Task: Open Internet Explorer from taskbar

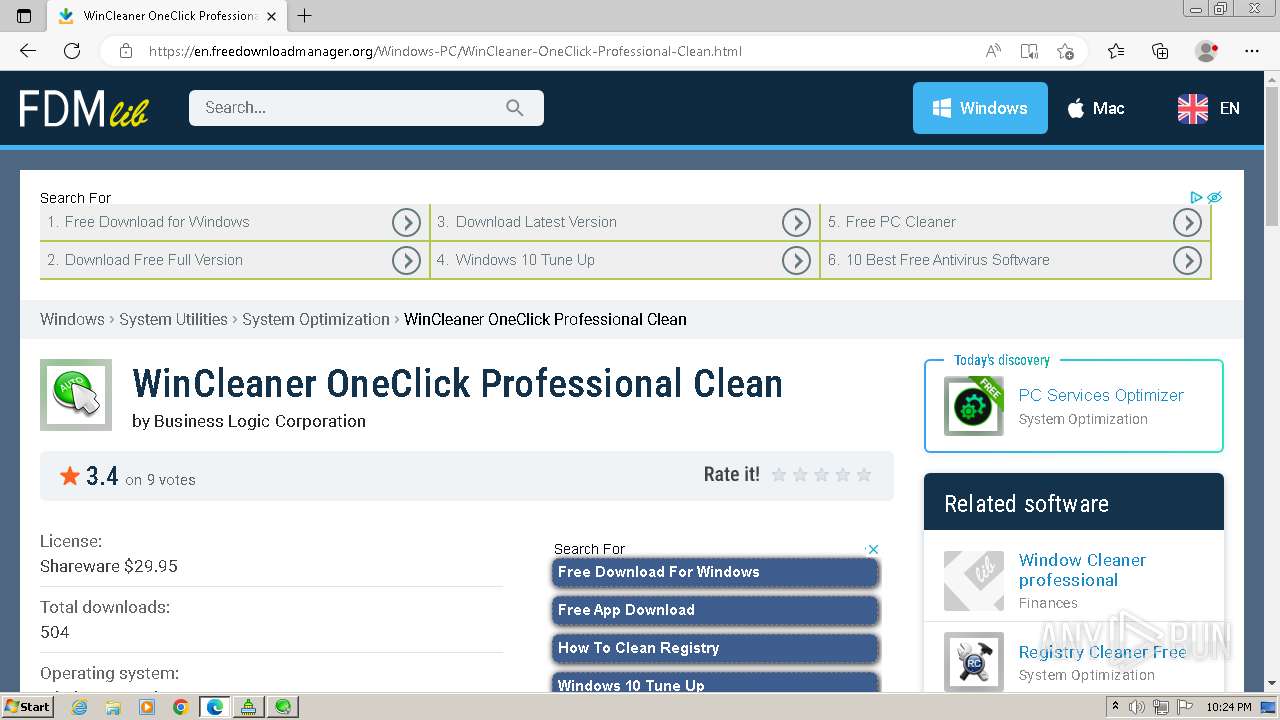Action: click(79, 707)
